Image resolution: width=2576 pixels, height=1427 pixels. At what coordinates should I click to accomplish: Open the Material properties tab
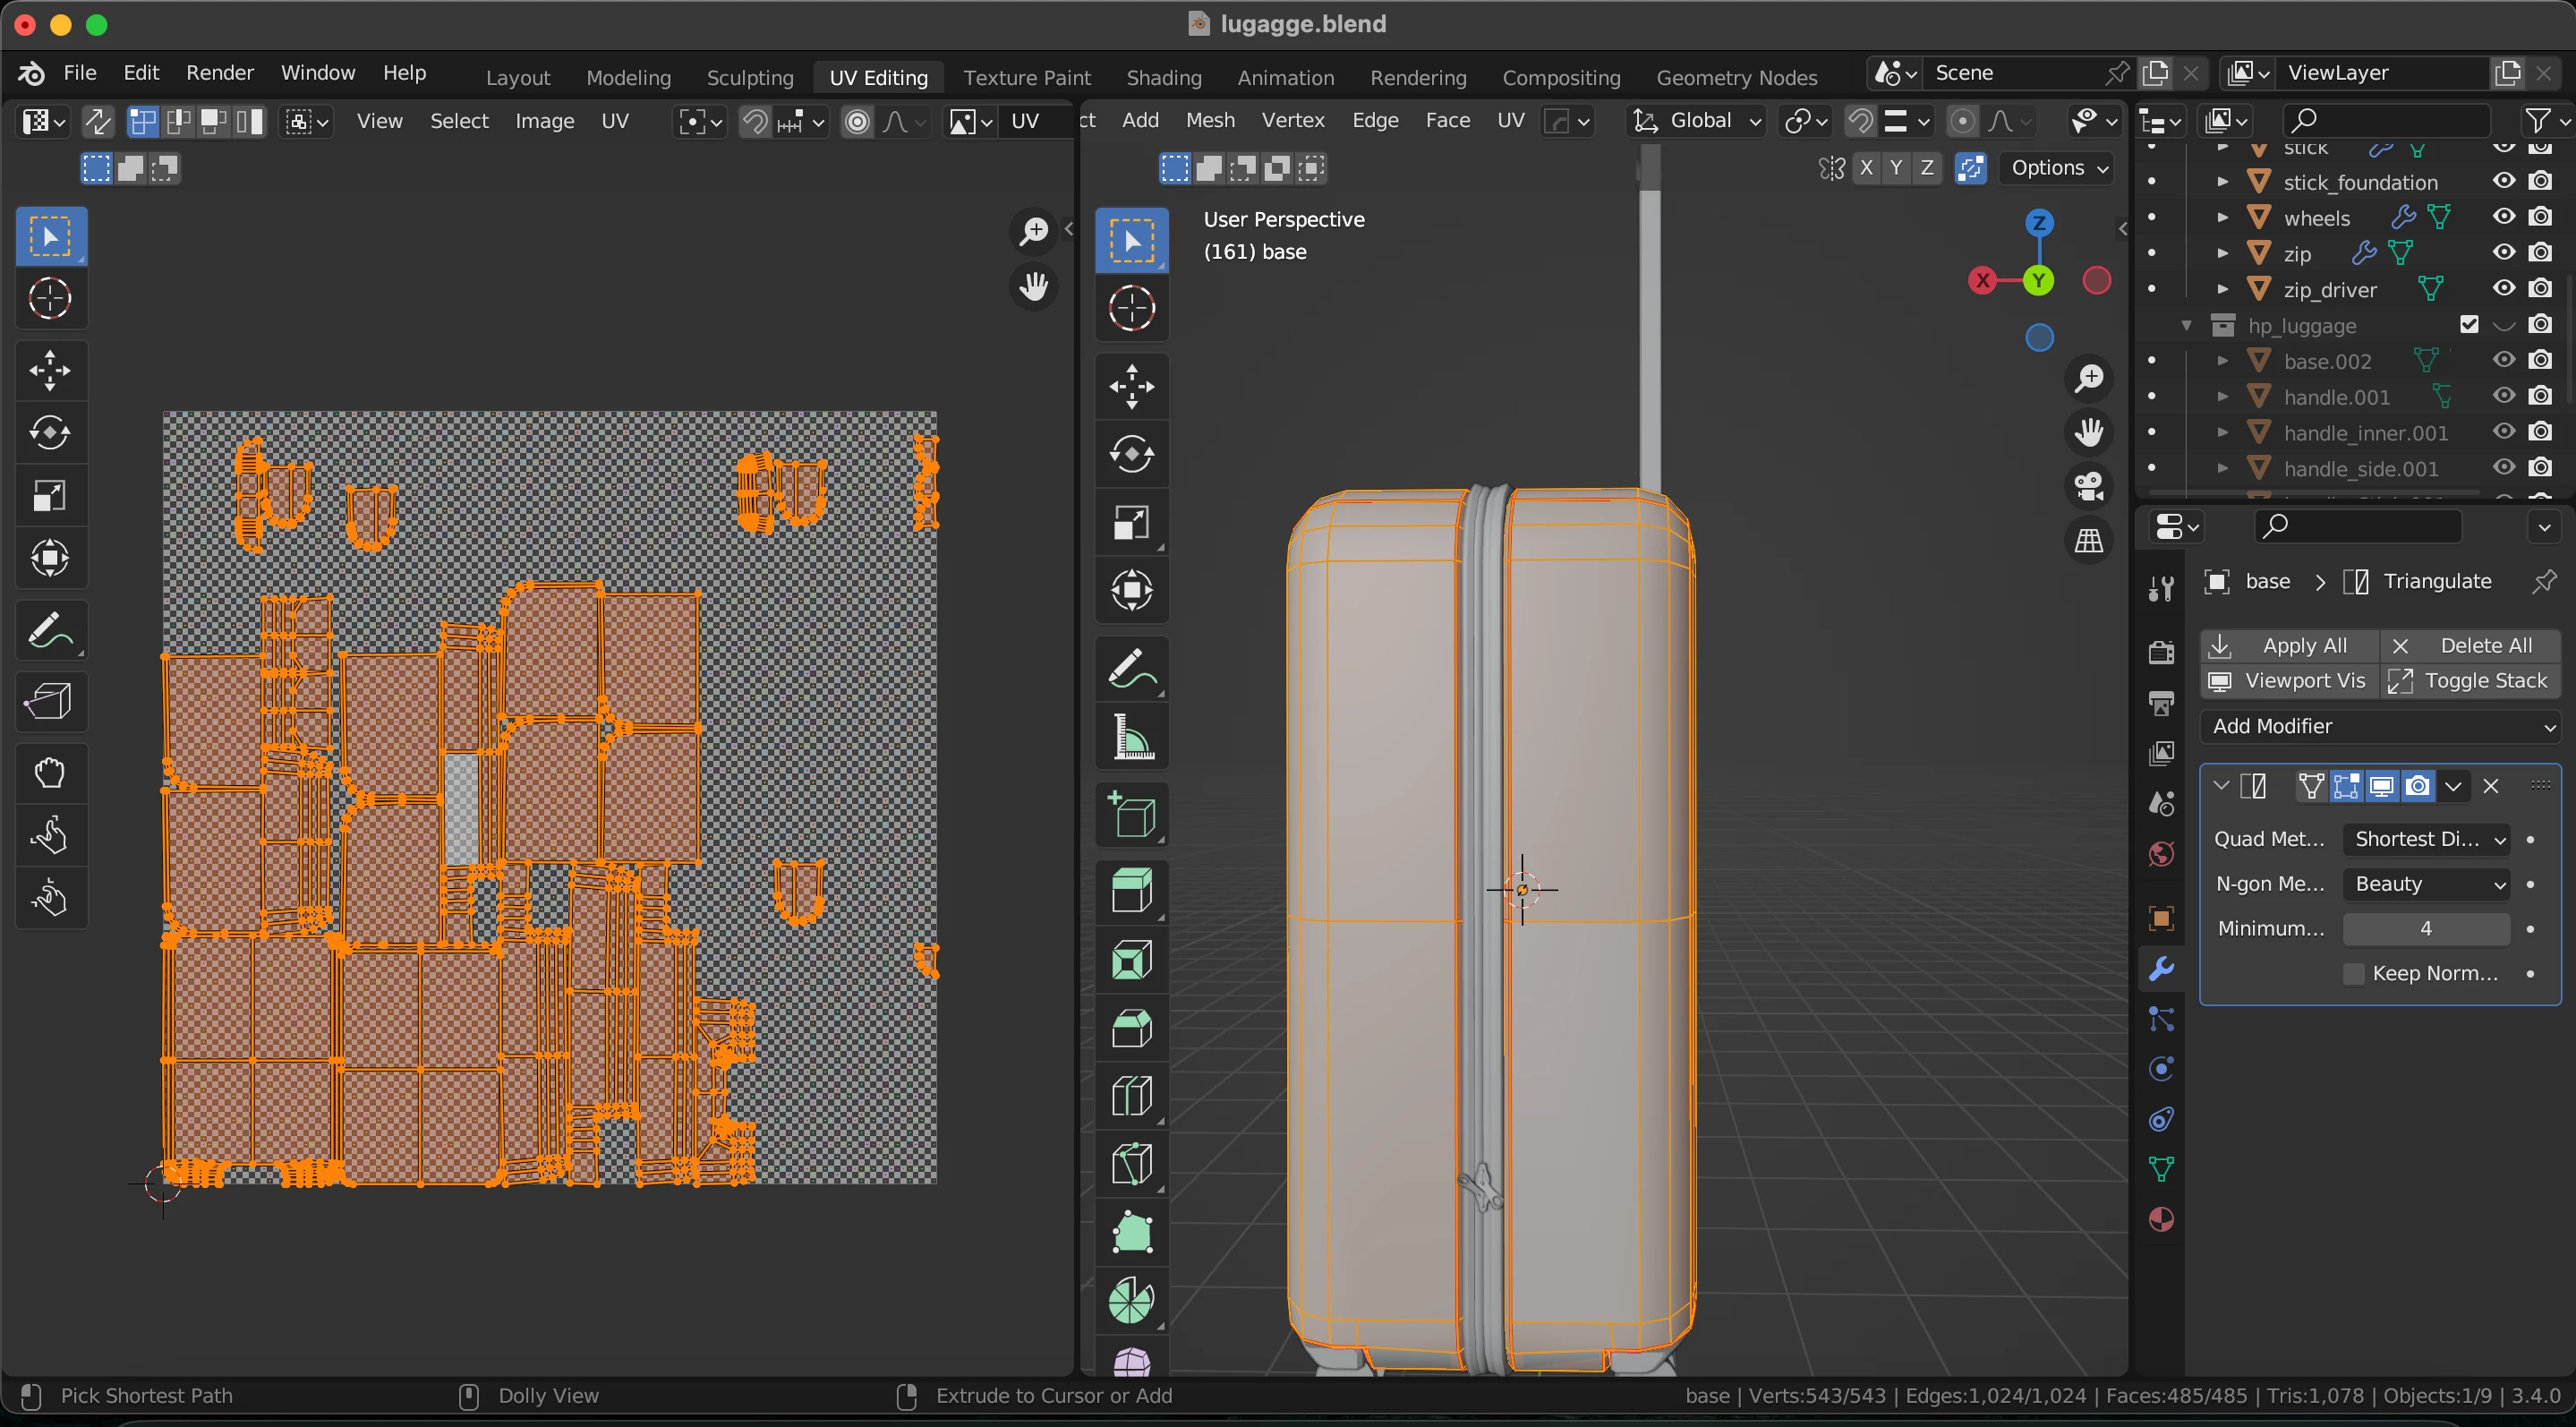[x=2161, y=1219]
